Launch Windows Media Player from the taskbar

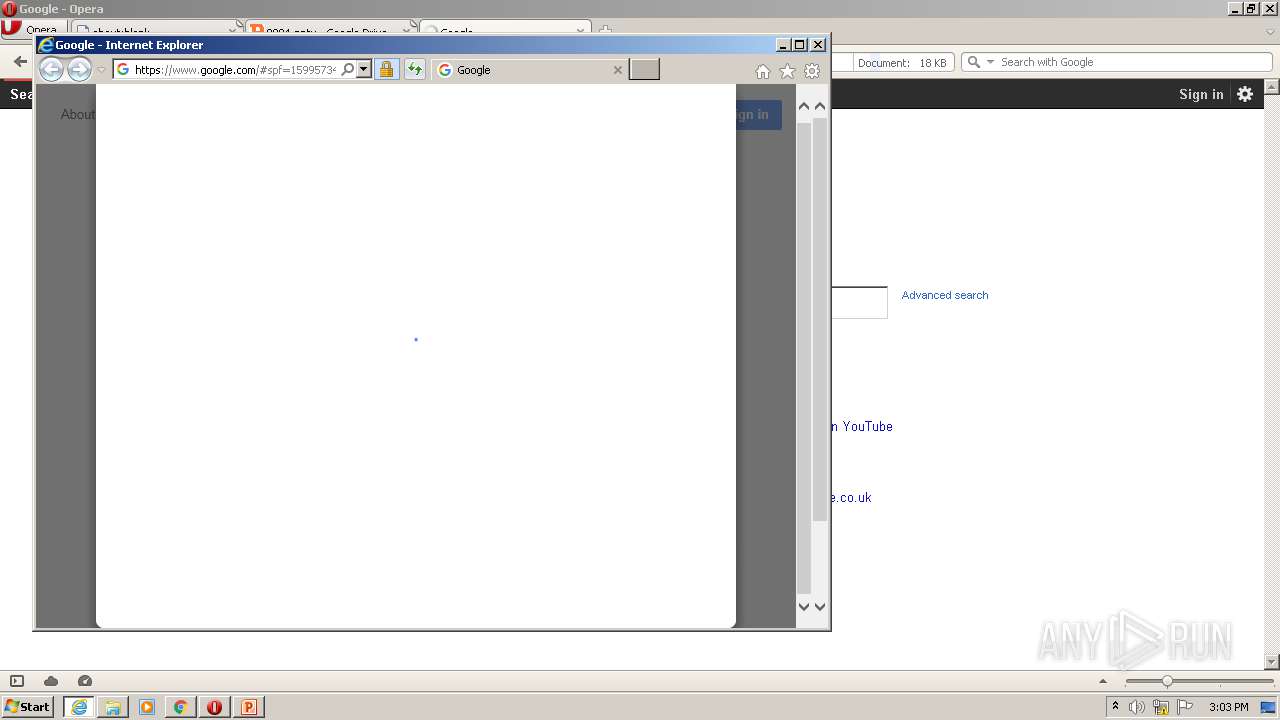147,707
